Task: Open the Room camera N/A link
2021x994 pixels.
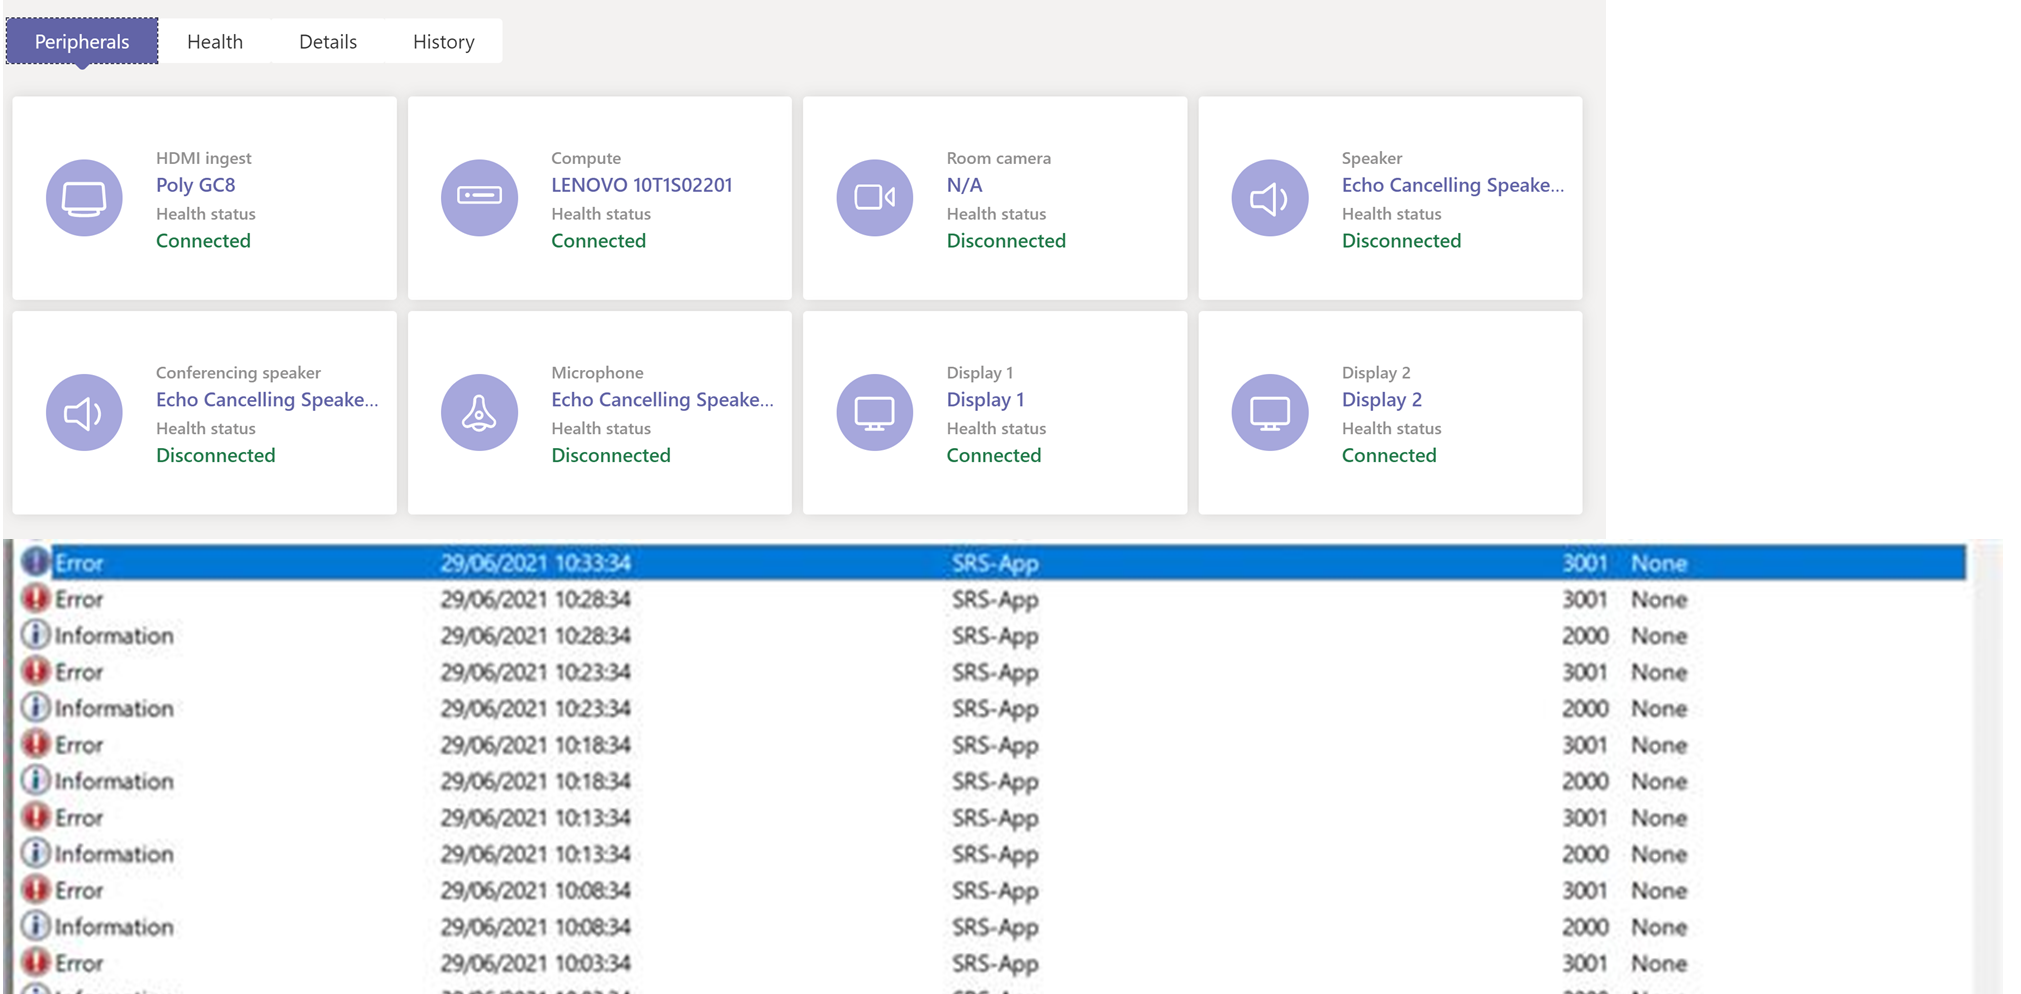Action: [965, 185]
